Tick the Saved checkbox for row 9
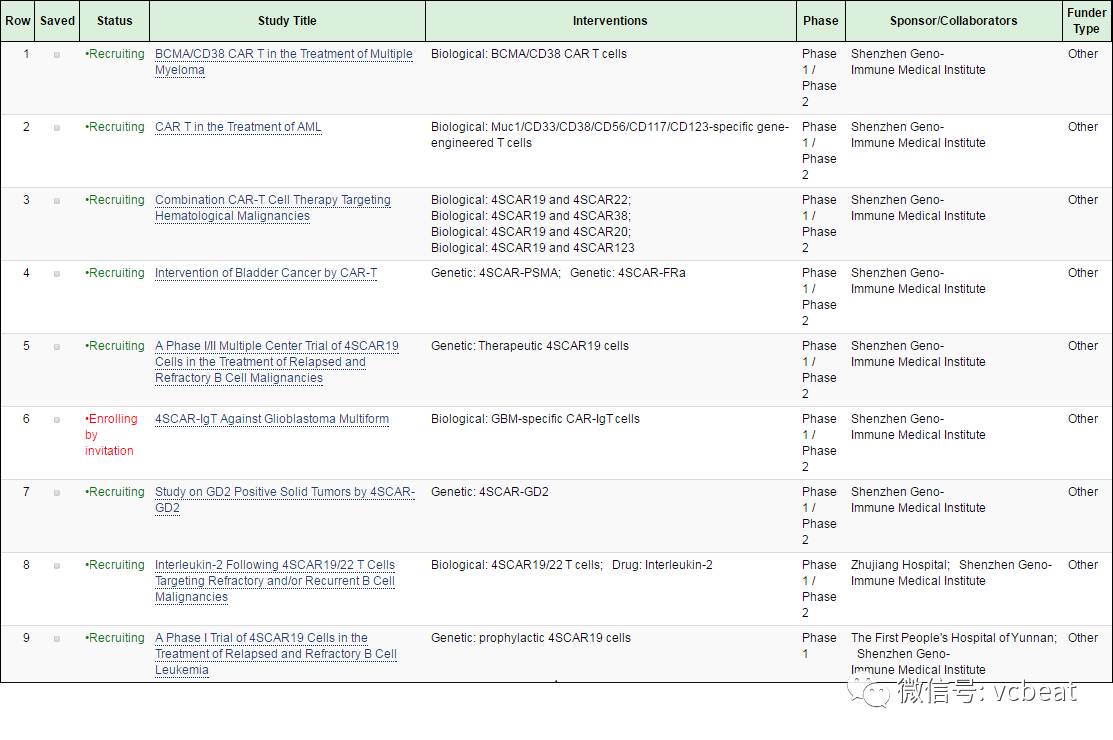Viewport: 1113px width, 740px height. point(57,639)
